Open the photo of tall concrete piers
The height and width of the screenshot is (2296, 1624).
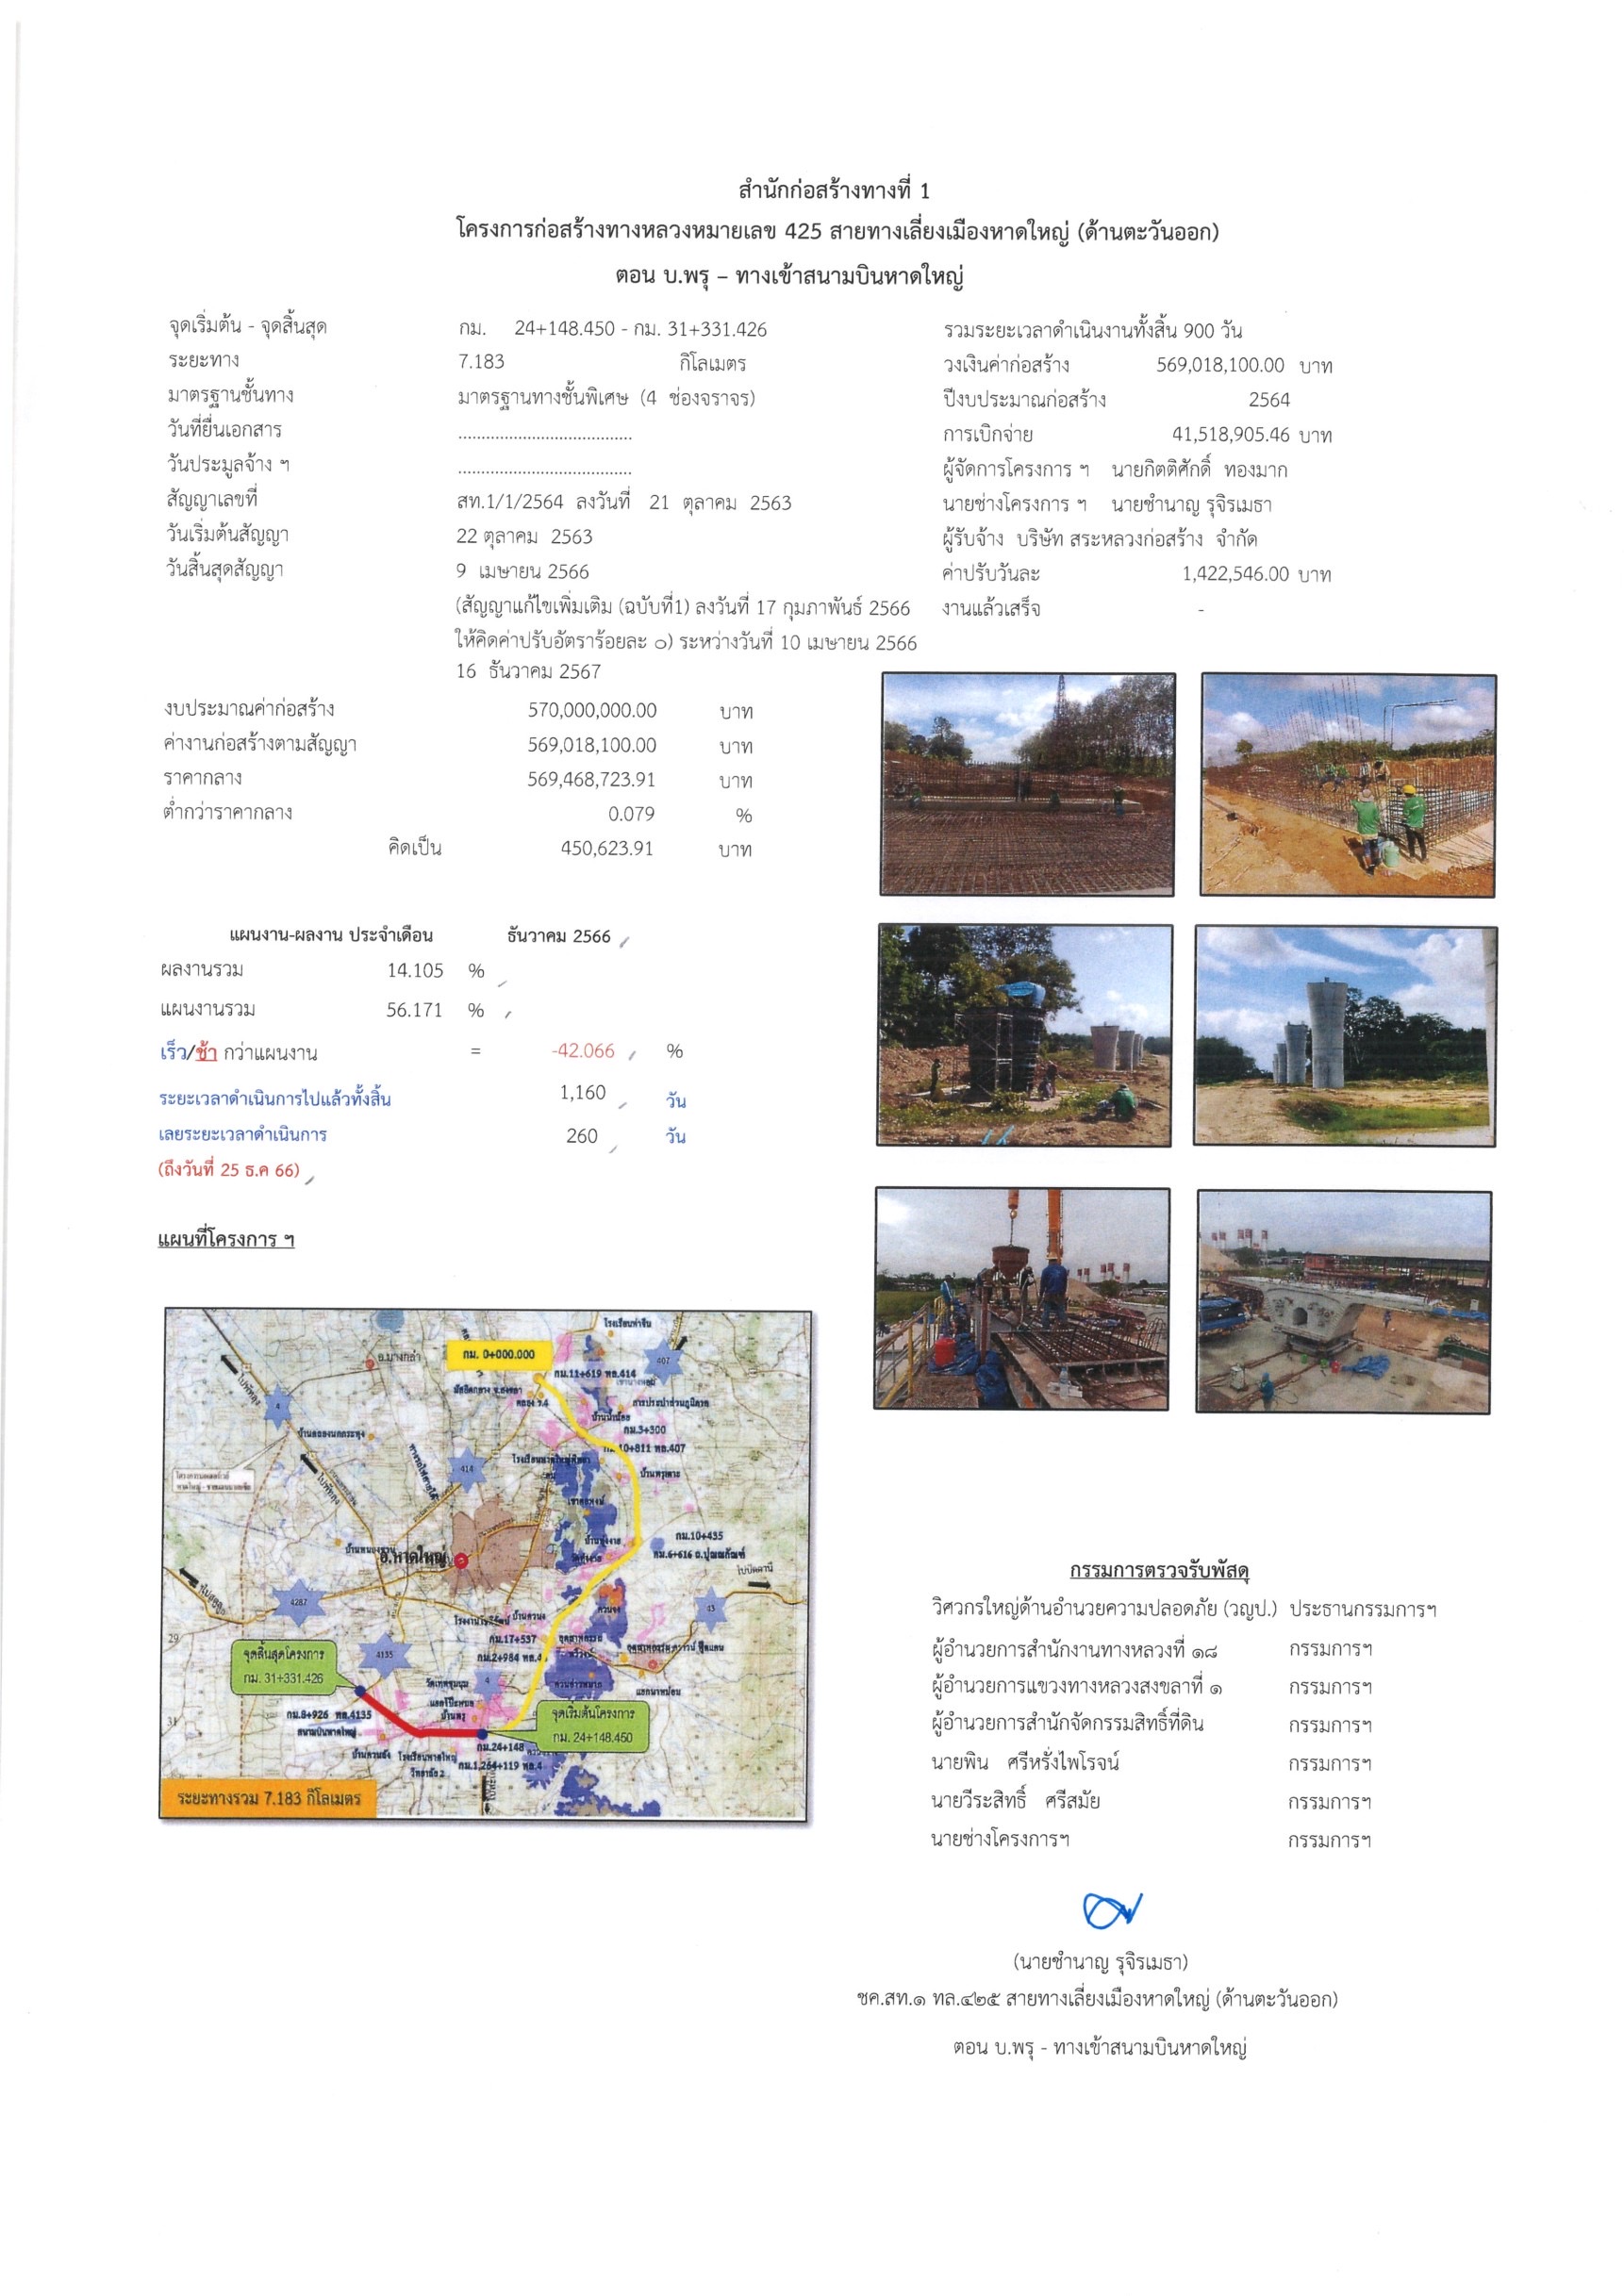pyautogui.click(x=1345, y=1036)
